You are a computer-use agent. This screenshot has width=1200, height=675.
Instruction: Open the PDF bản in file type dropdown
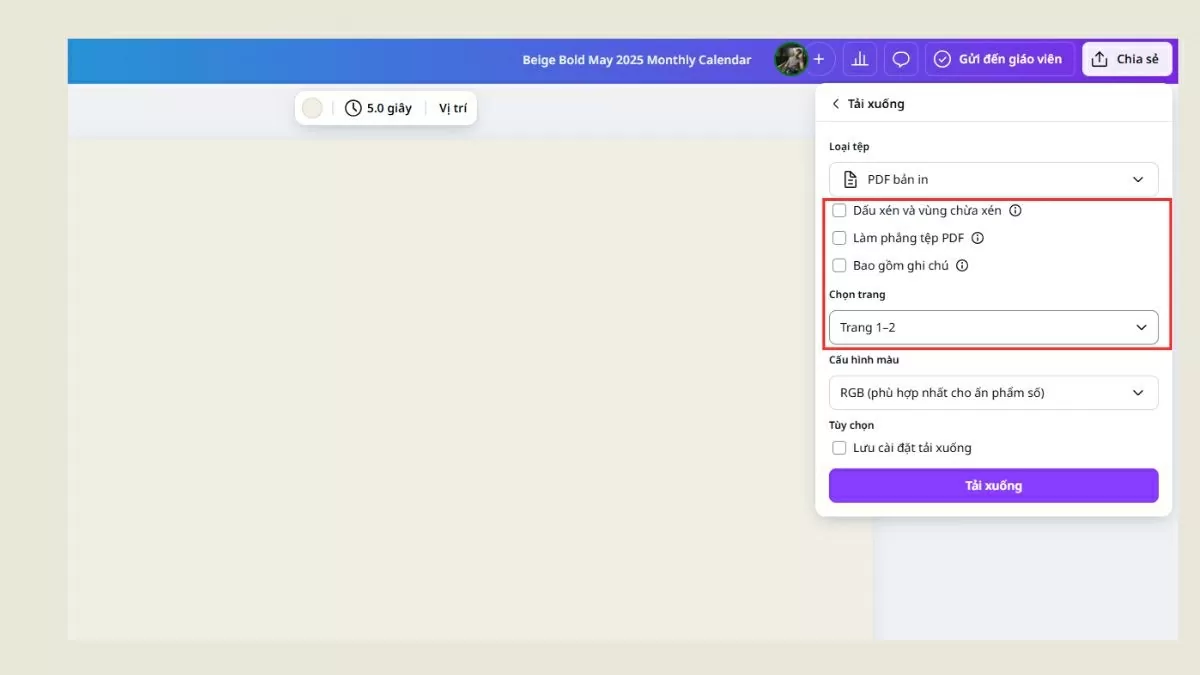pyautogui.click(x=993, y=179)
